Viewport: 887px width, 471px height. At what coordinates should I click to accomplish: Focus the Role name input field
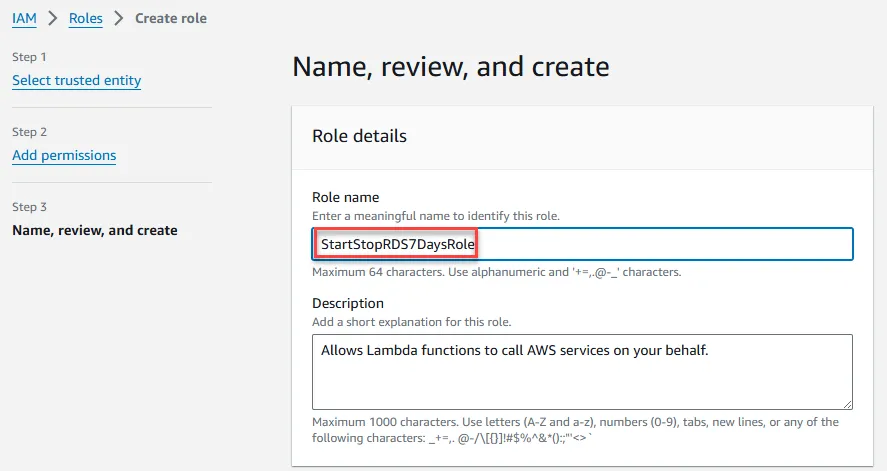tap(582, 244)
